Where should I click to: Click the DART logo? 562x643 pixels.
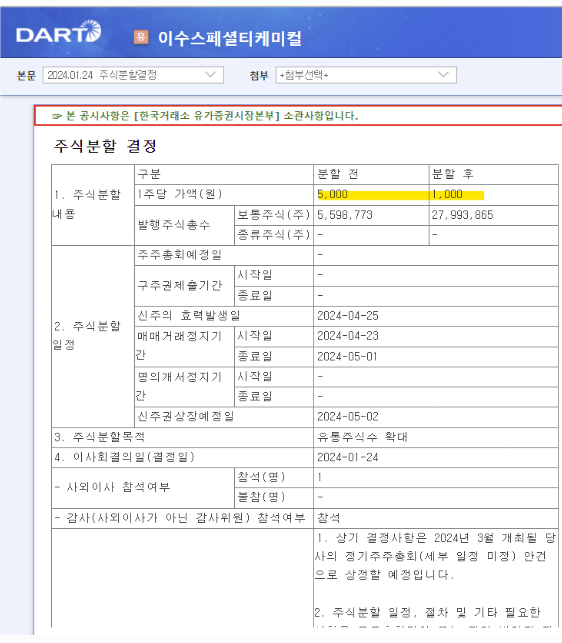(58, 32)
